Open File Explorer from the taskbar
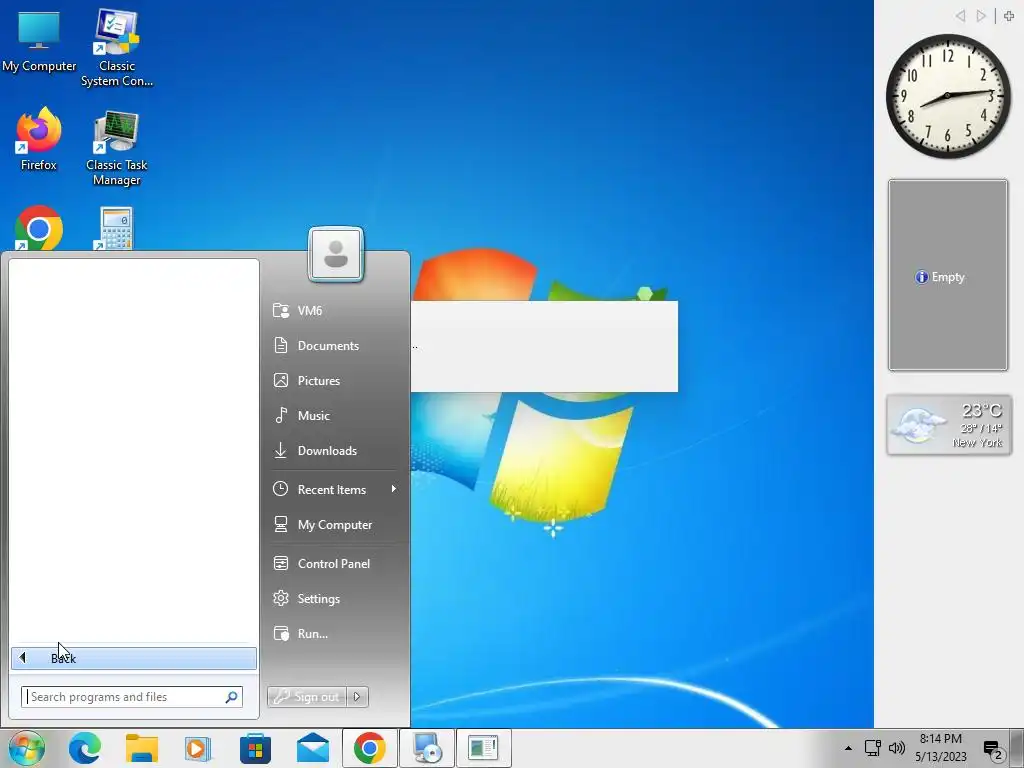Screen dimensions: 1024x768 (142, 748)
